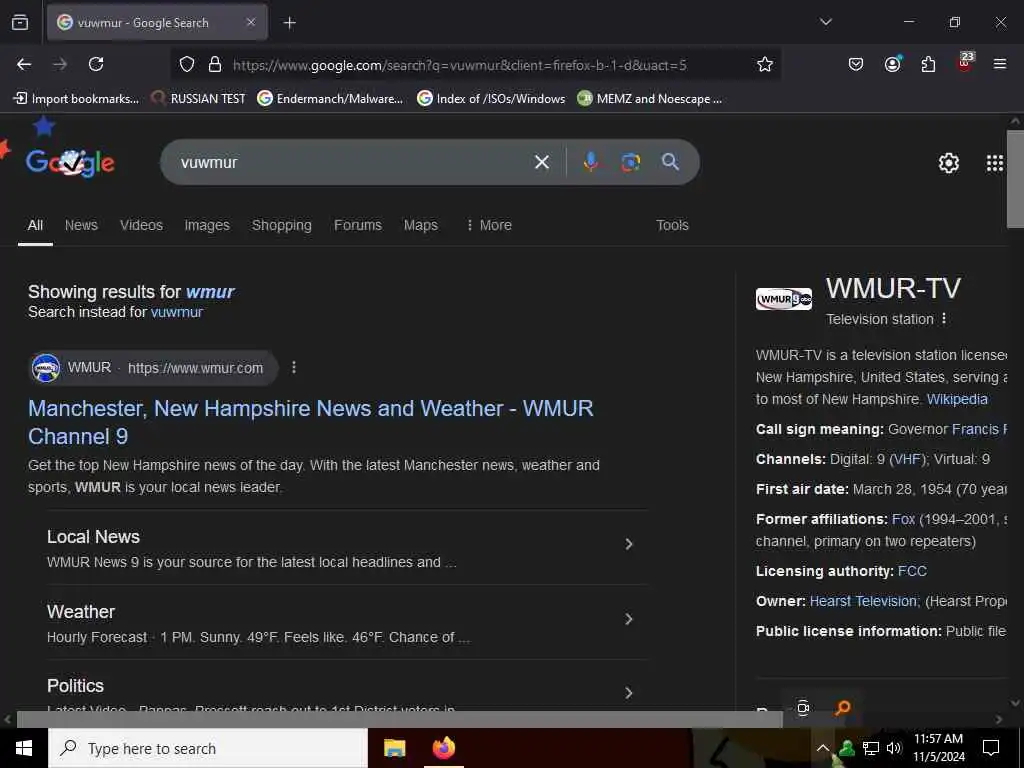
Task: Clear the search box with the X
Action: (x=541, y=162)
